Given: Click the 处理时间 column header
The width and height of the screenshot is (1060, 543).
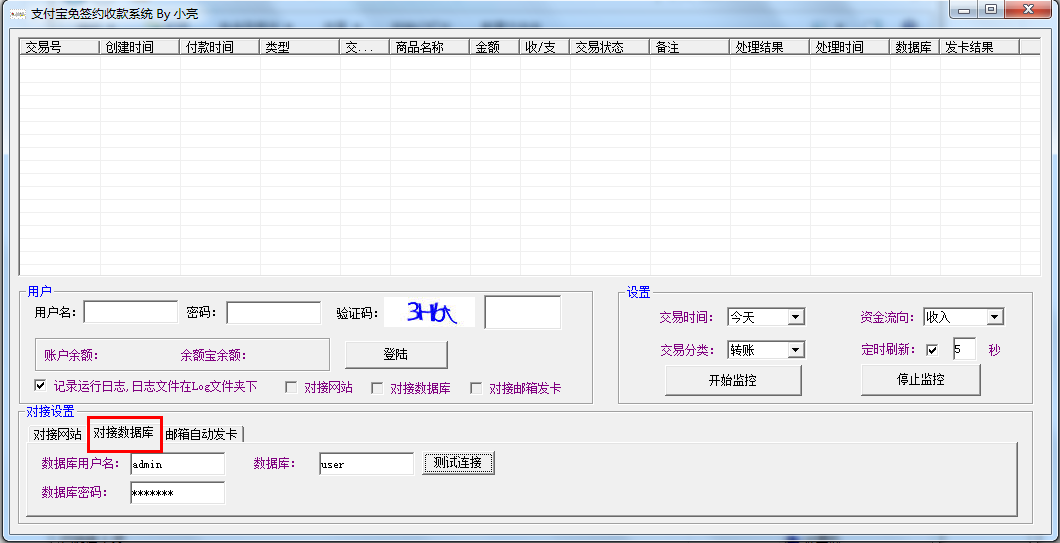Looking at the screenshot, I should pos(850,47).
